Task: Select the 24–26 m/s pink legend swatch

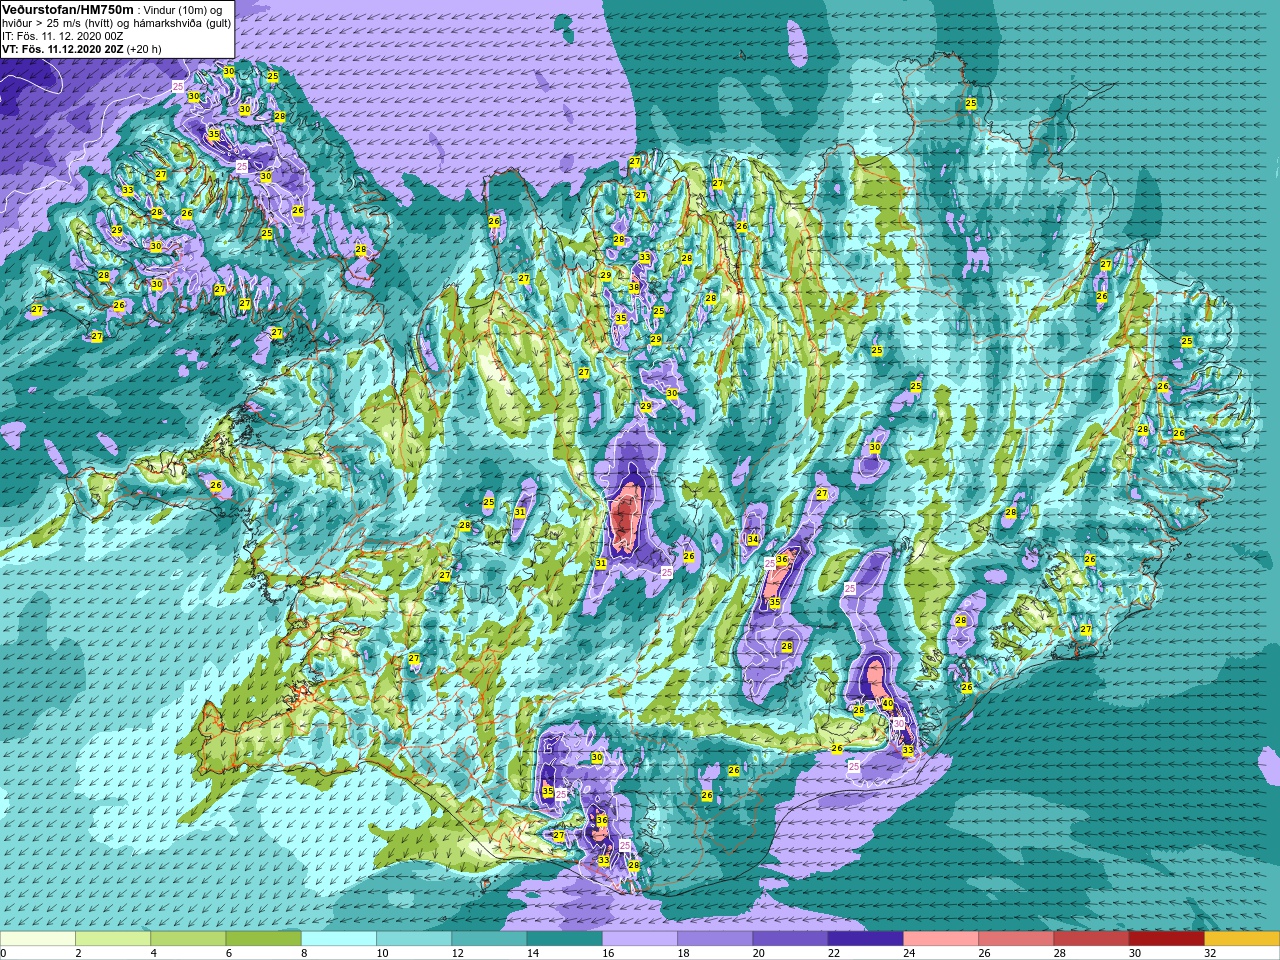Action: [941, 939]
